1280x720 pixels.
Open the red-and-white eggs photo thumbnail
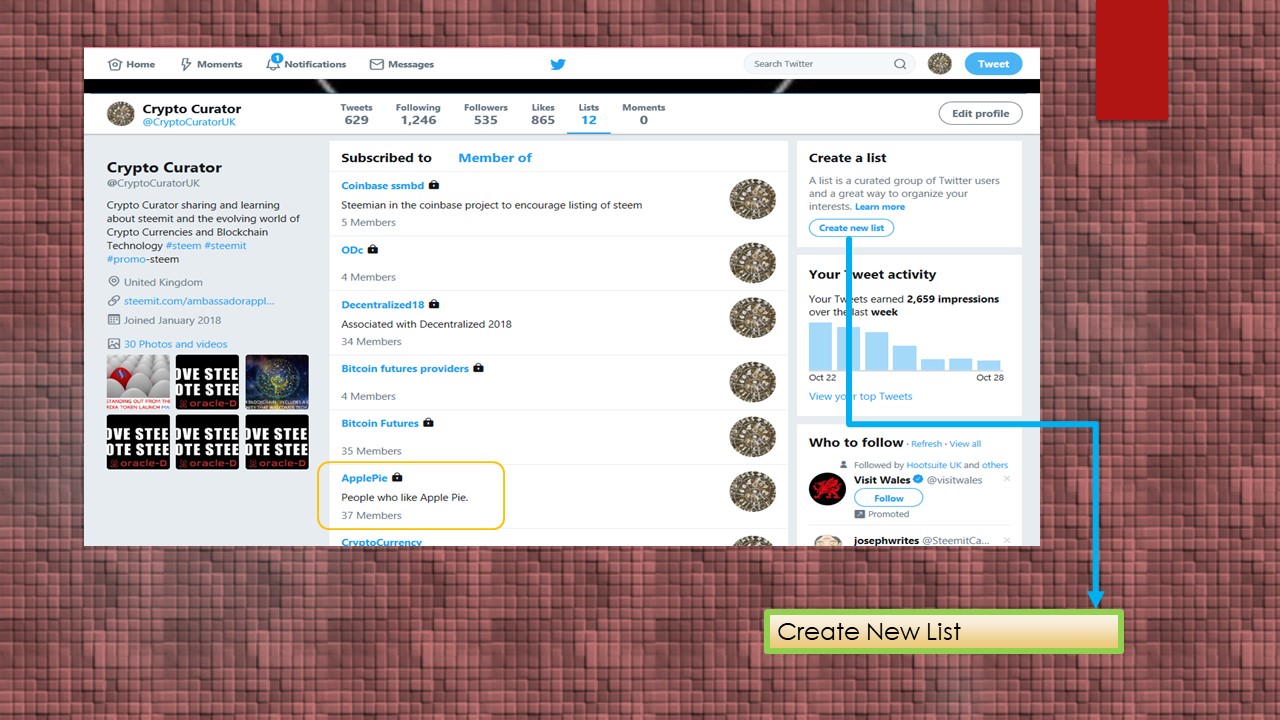(x=138, y=383)
